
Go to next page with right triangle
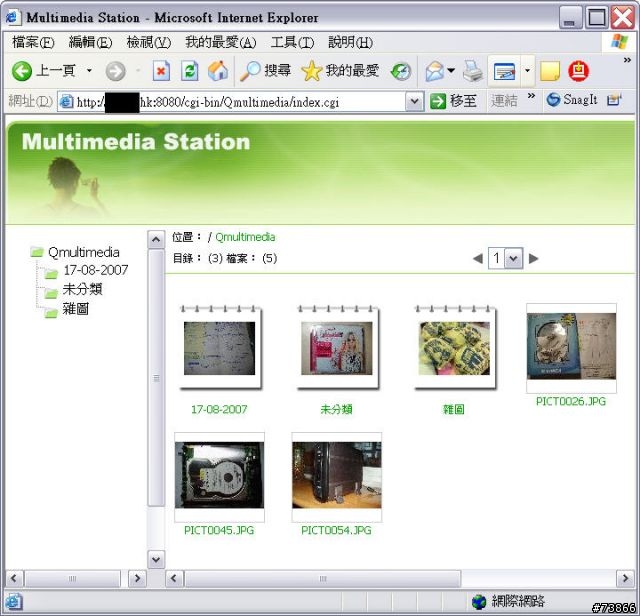[x=533, y=258]
